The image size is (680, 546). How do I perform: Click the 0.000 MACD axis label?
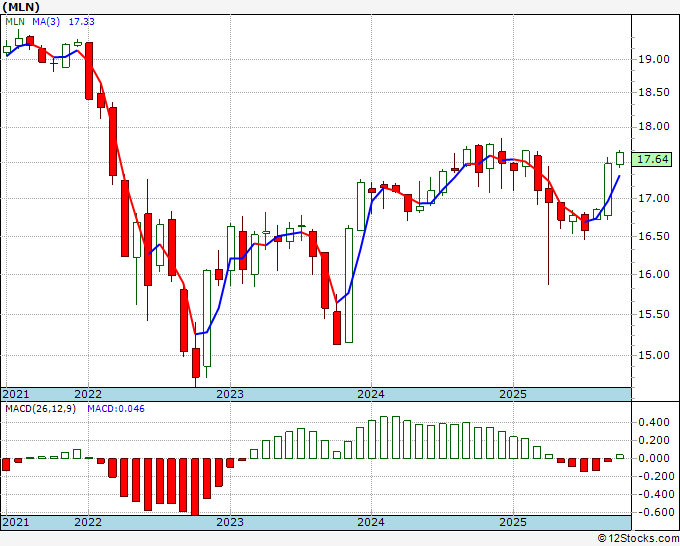[654, 458]
